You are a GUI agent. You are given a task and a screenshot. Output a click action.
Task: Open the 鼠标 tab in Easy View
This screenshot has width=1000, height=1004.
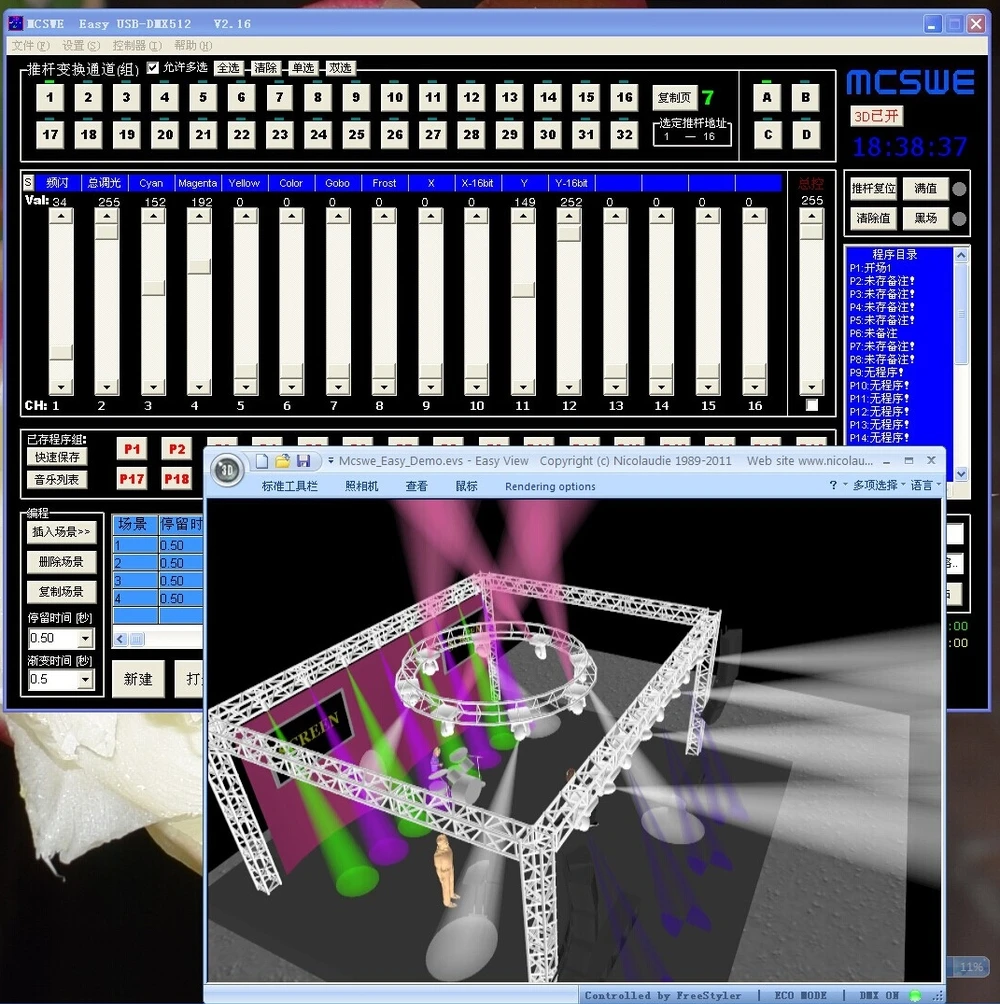click(x=466, y=486)
